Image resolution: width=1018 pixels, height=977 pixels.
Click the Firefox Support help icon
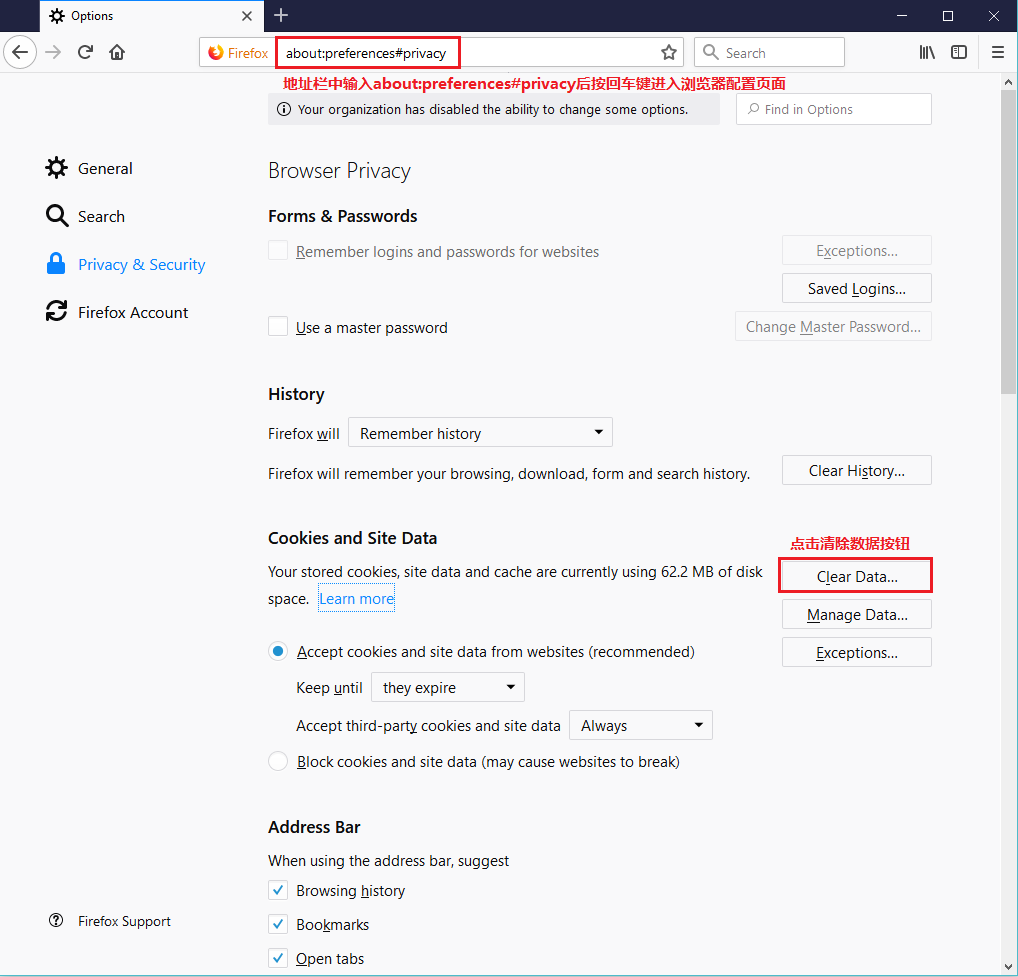(56, 921)
